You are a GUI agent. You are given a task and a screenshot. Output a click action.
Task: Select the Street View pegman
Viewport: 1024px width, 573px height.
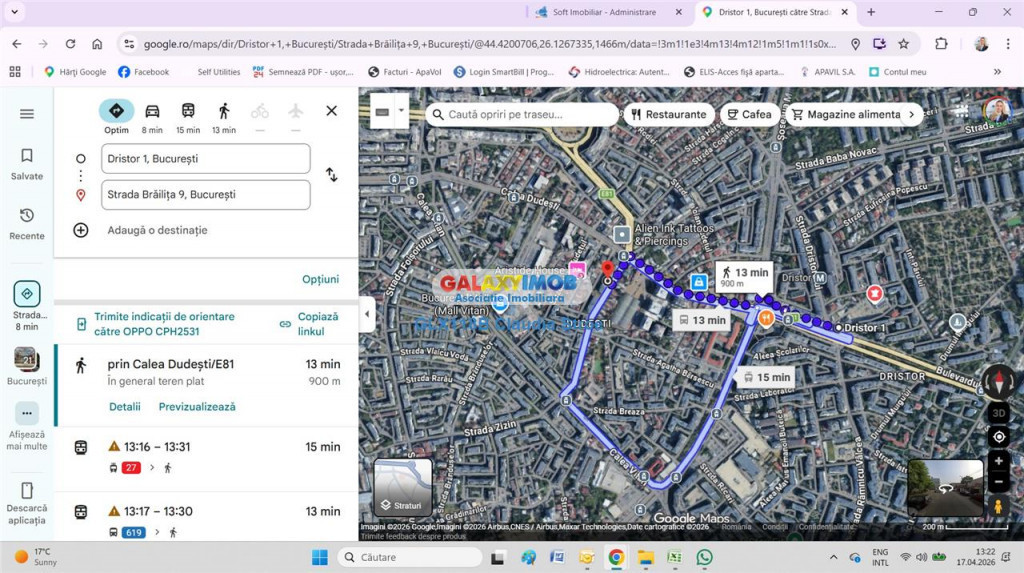pos(998,506)
